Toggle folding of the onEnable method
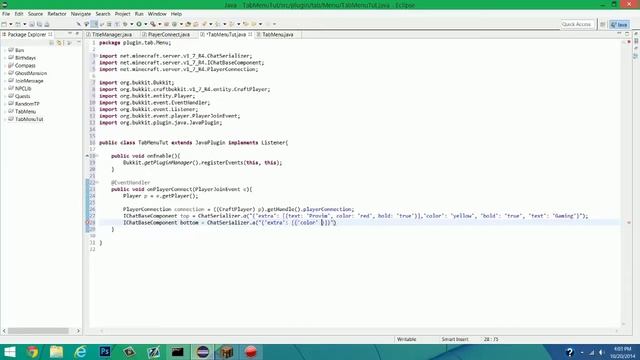This screenshot has height=360, width=640. 97,156
